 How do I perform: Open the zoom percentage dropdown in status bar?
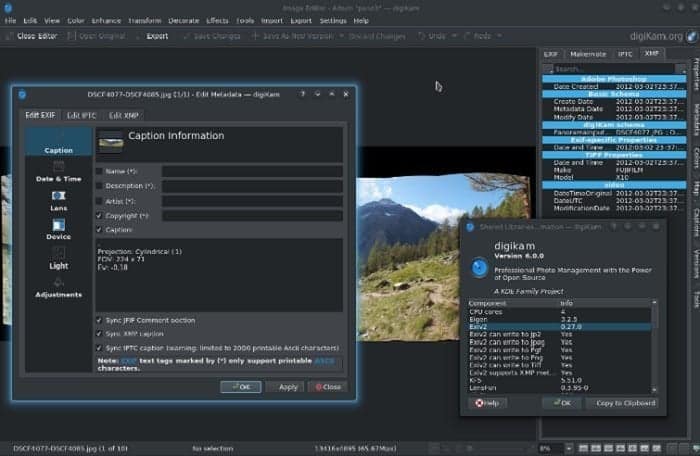pos(569,448)
